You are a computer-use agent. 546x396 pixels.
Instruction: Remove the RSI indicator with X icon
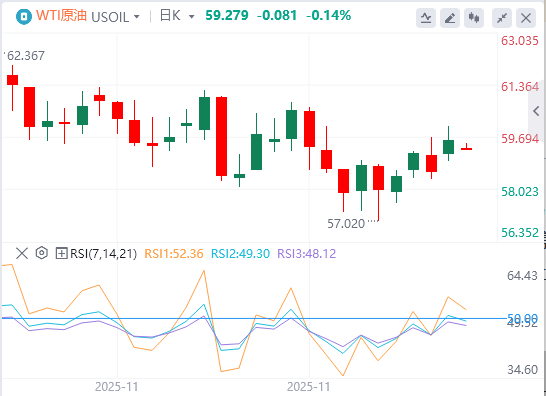tap(22, 253)
